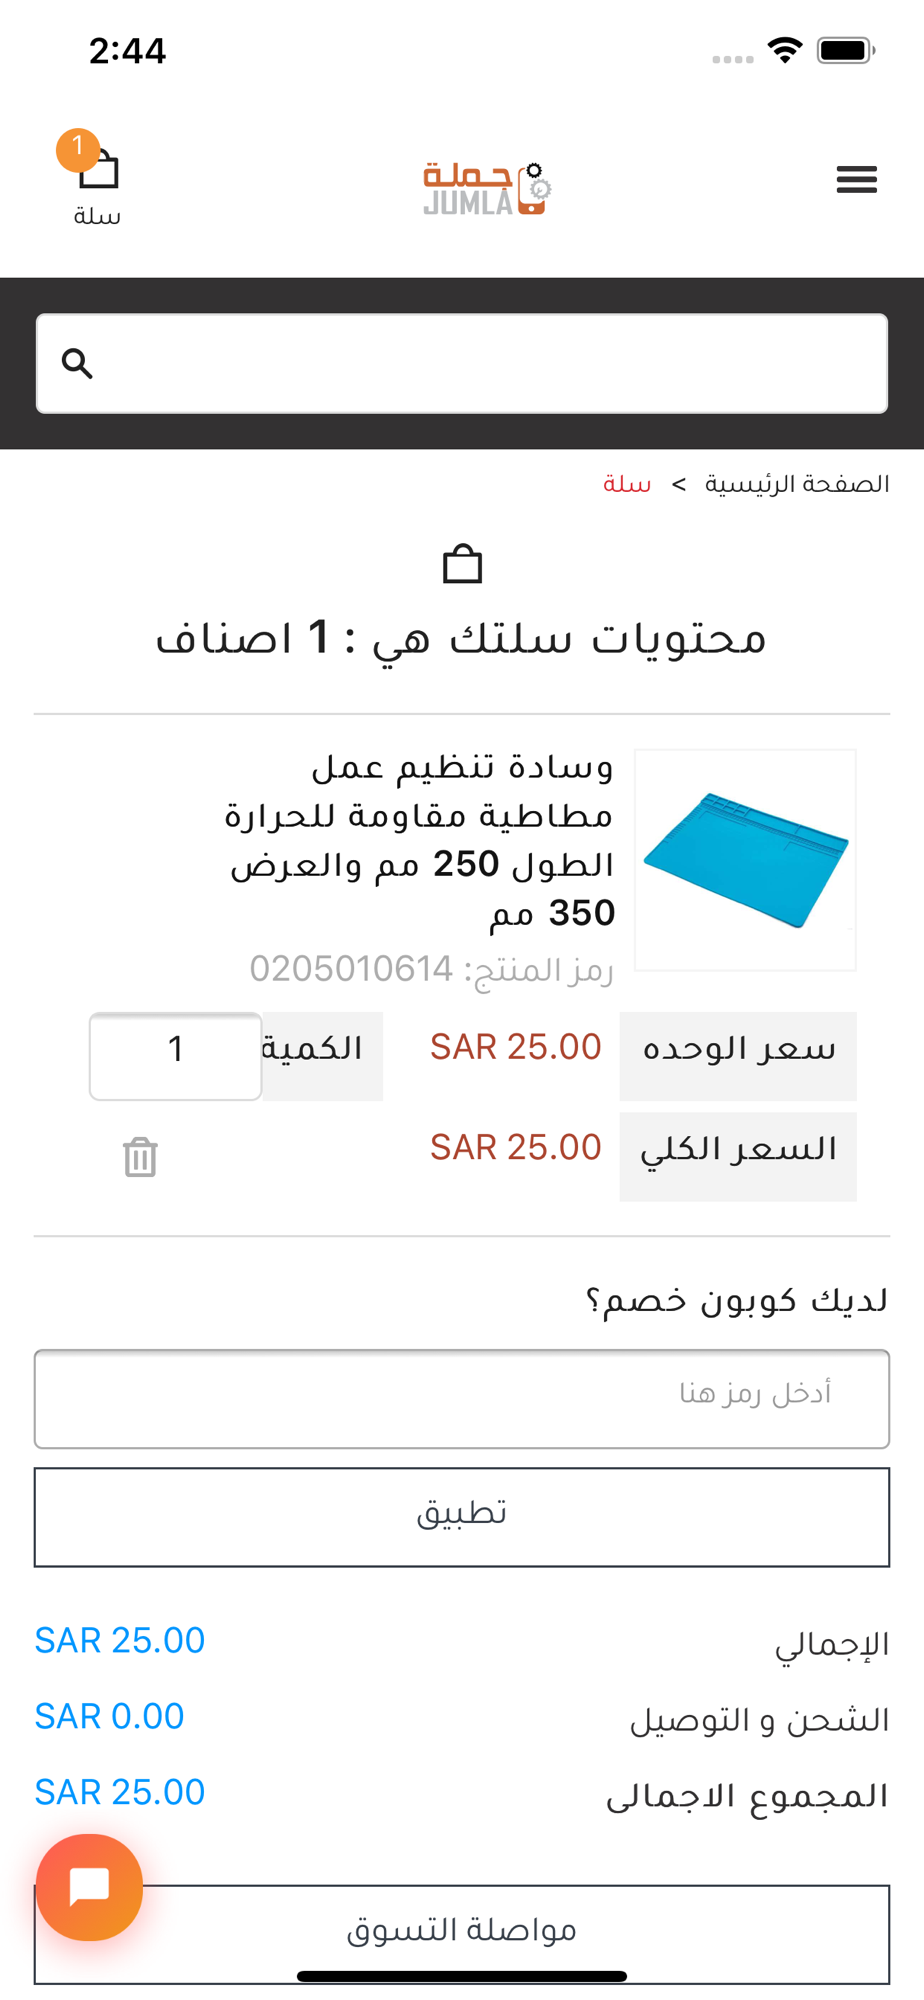Focus the coupon code field
924x2000 pixels.
tap(462, 1399)
